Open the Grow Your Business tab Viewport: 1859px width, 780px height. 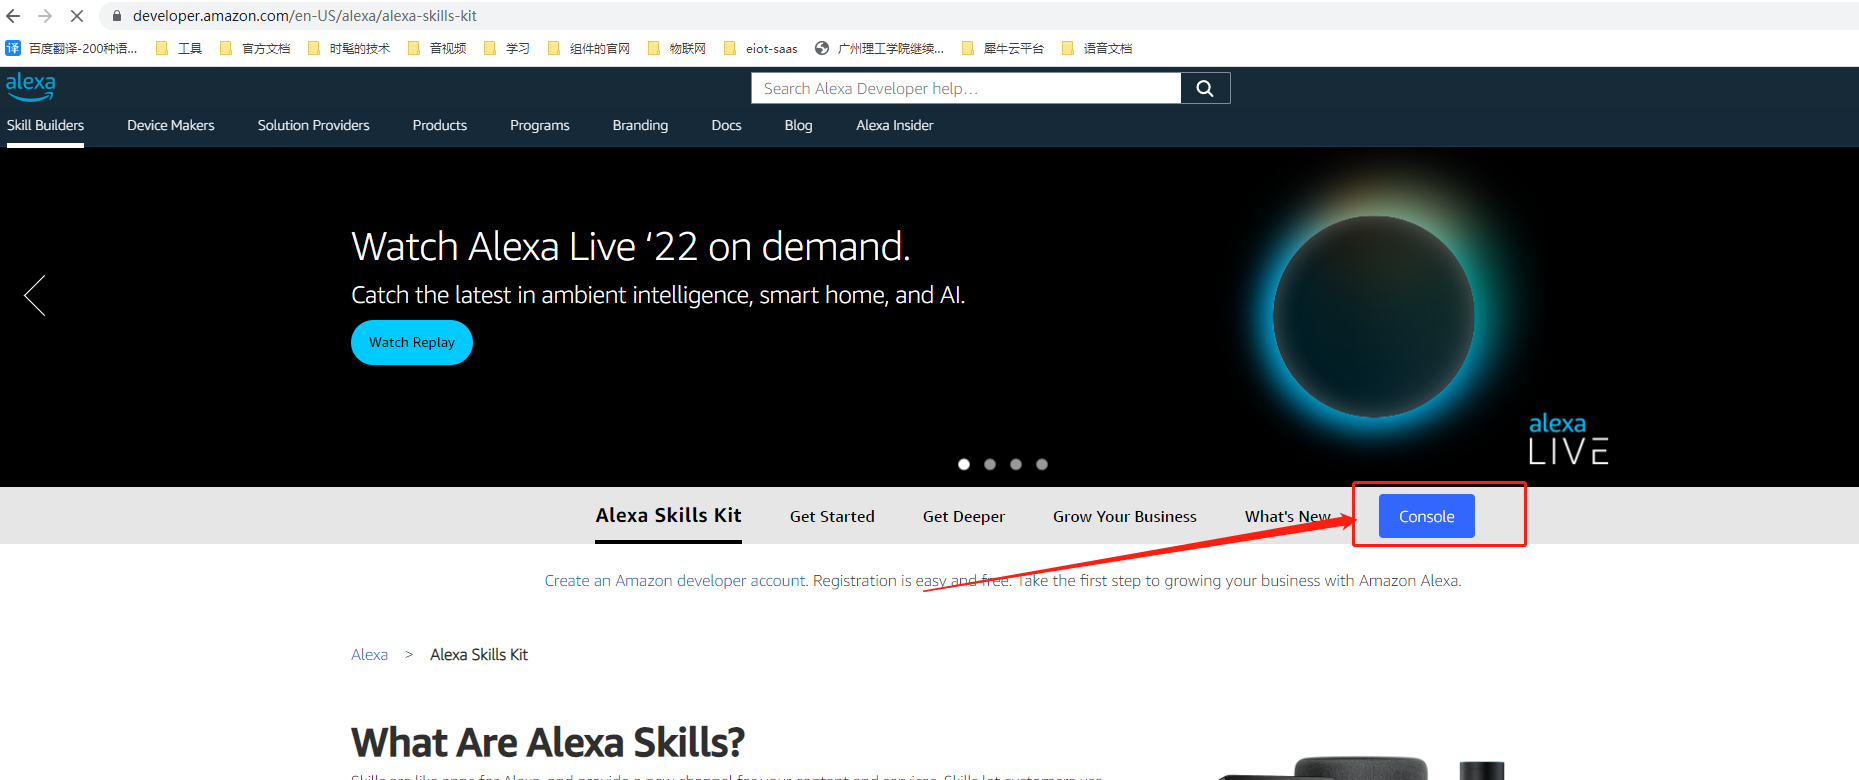pyautogui.click(x=1125, y=516)
